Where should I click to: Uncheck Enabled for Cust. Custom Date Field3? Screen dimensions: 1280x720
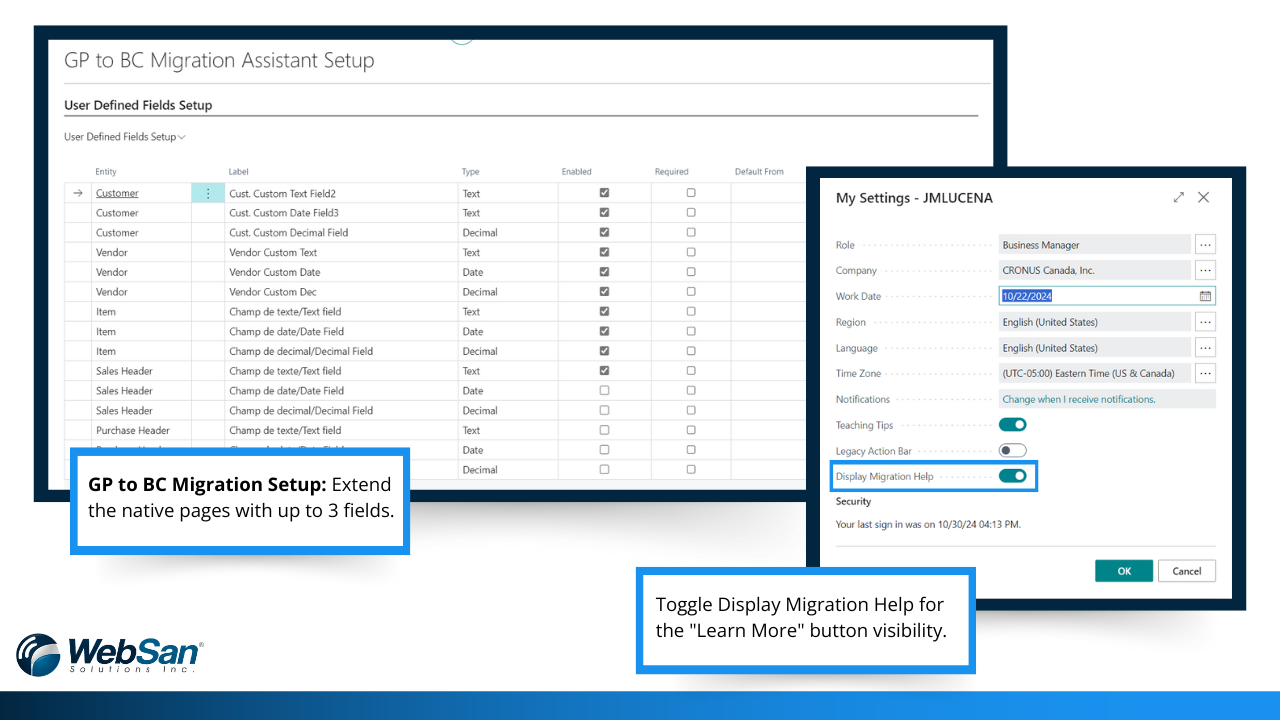pos(604,212)
